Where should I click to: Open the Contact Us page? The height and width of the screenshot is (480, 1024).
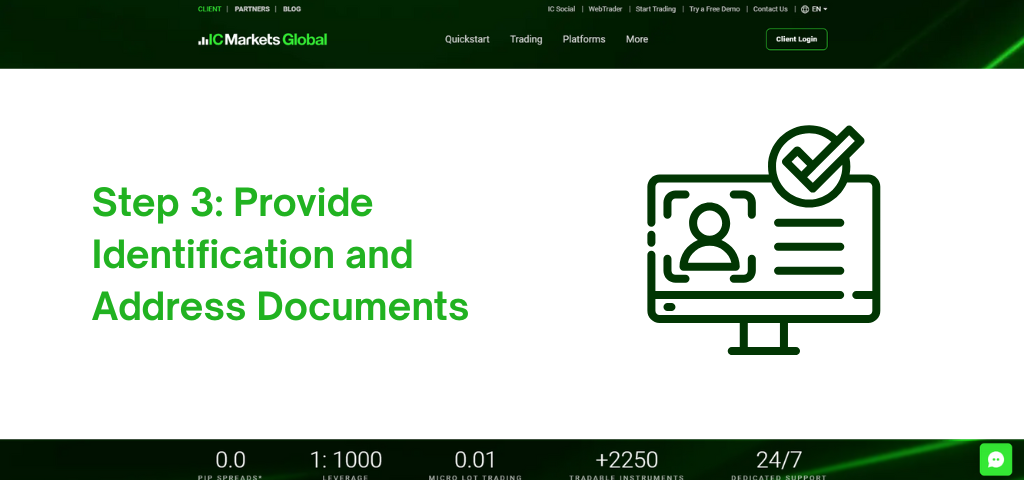770,9
